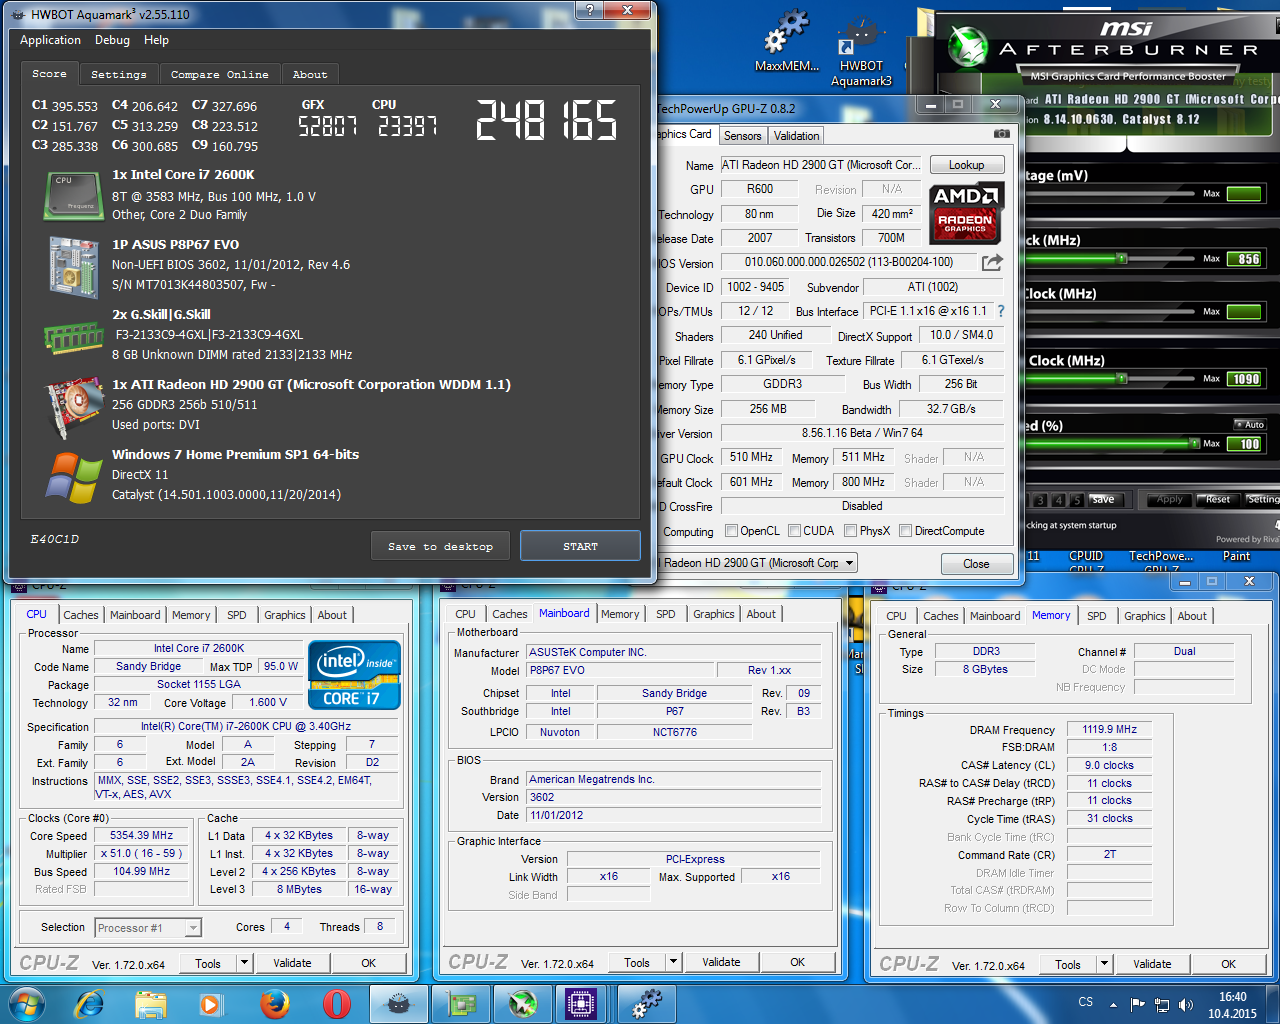Switch to CPU-Z taskbar button

pos(582,1003)
